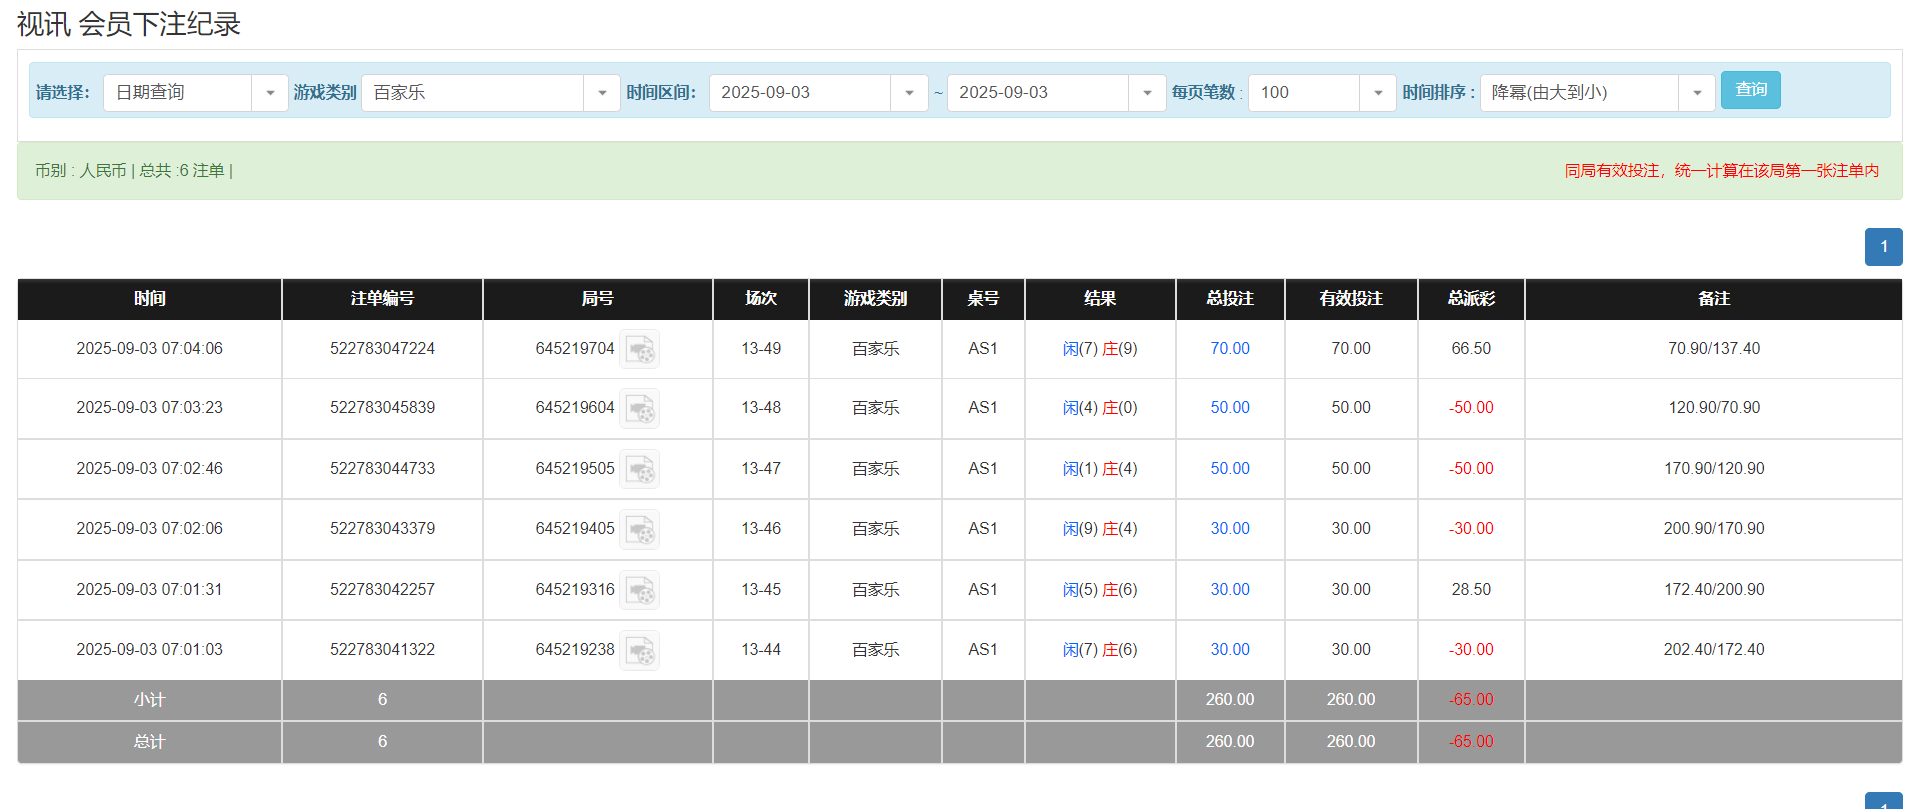Image resolution: width=1919 pixels, height=809 pixels.
Task: View replay for round 645219316
Action: (x=639, y=590)
